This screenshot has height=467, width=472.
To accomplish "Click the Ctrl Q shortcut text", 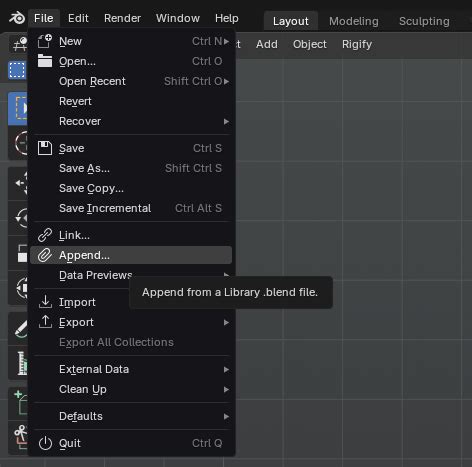I will [x=207, y=443].
